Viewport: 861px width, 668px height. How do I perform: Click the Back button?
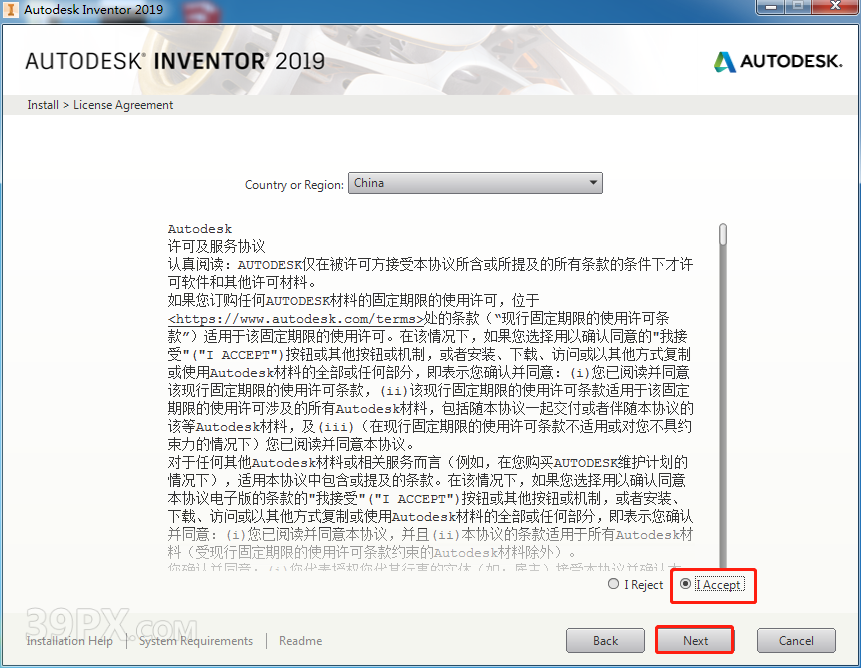click(605, 641)
